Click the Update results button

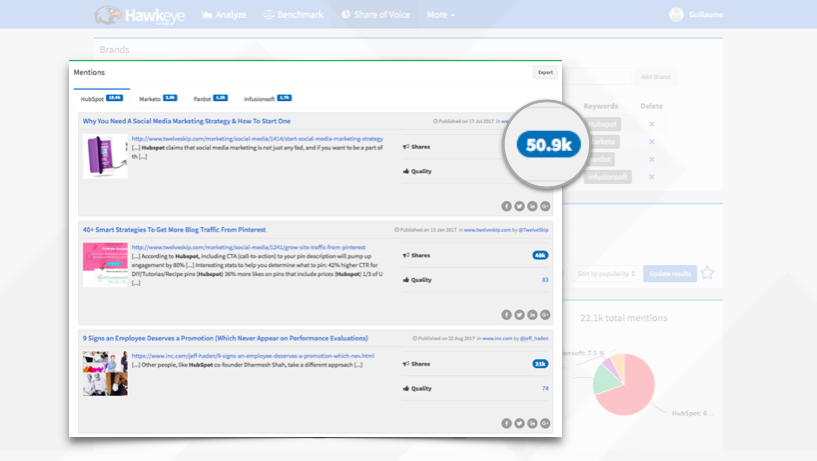click(670, 273)
